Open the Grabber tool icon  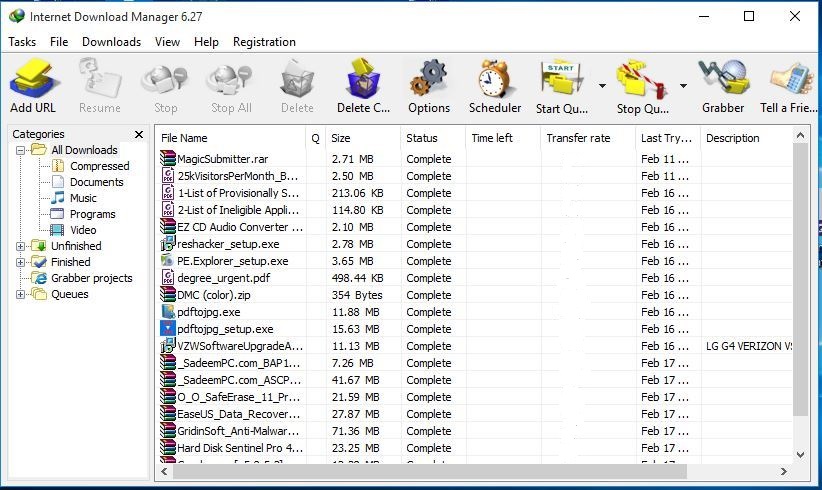(723, 79)
